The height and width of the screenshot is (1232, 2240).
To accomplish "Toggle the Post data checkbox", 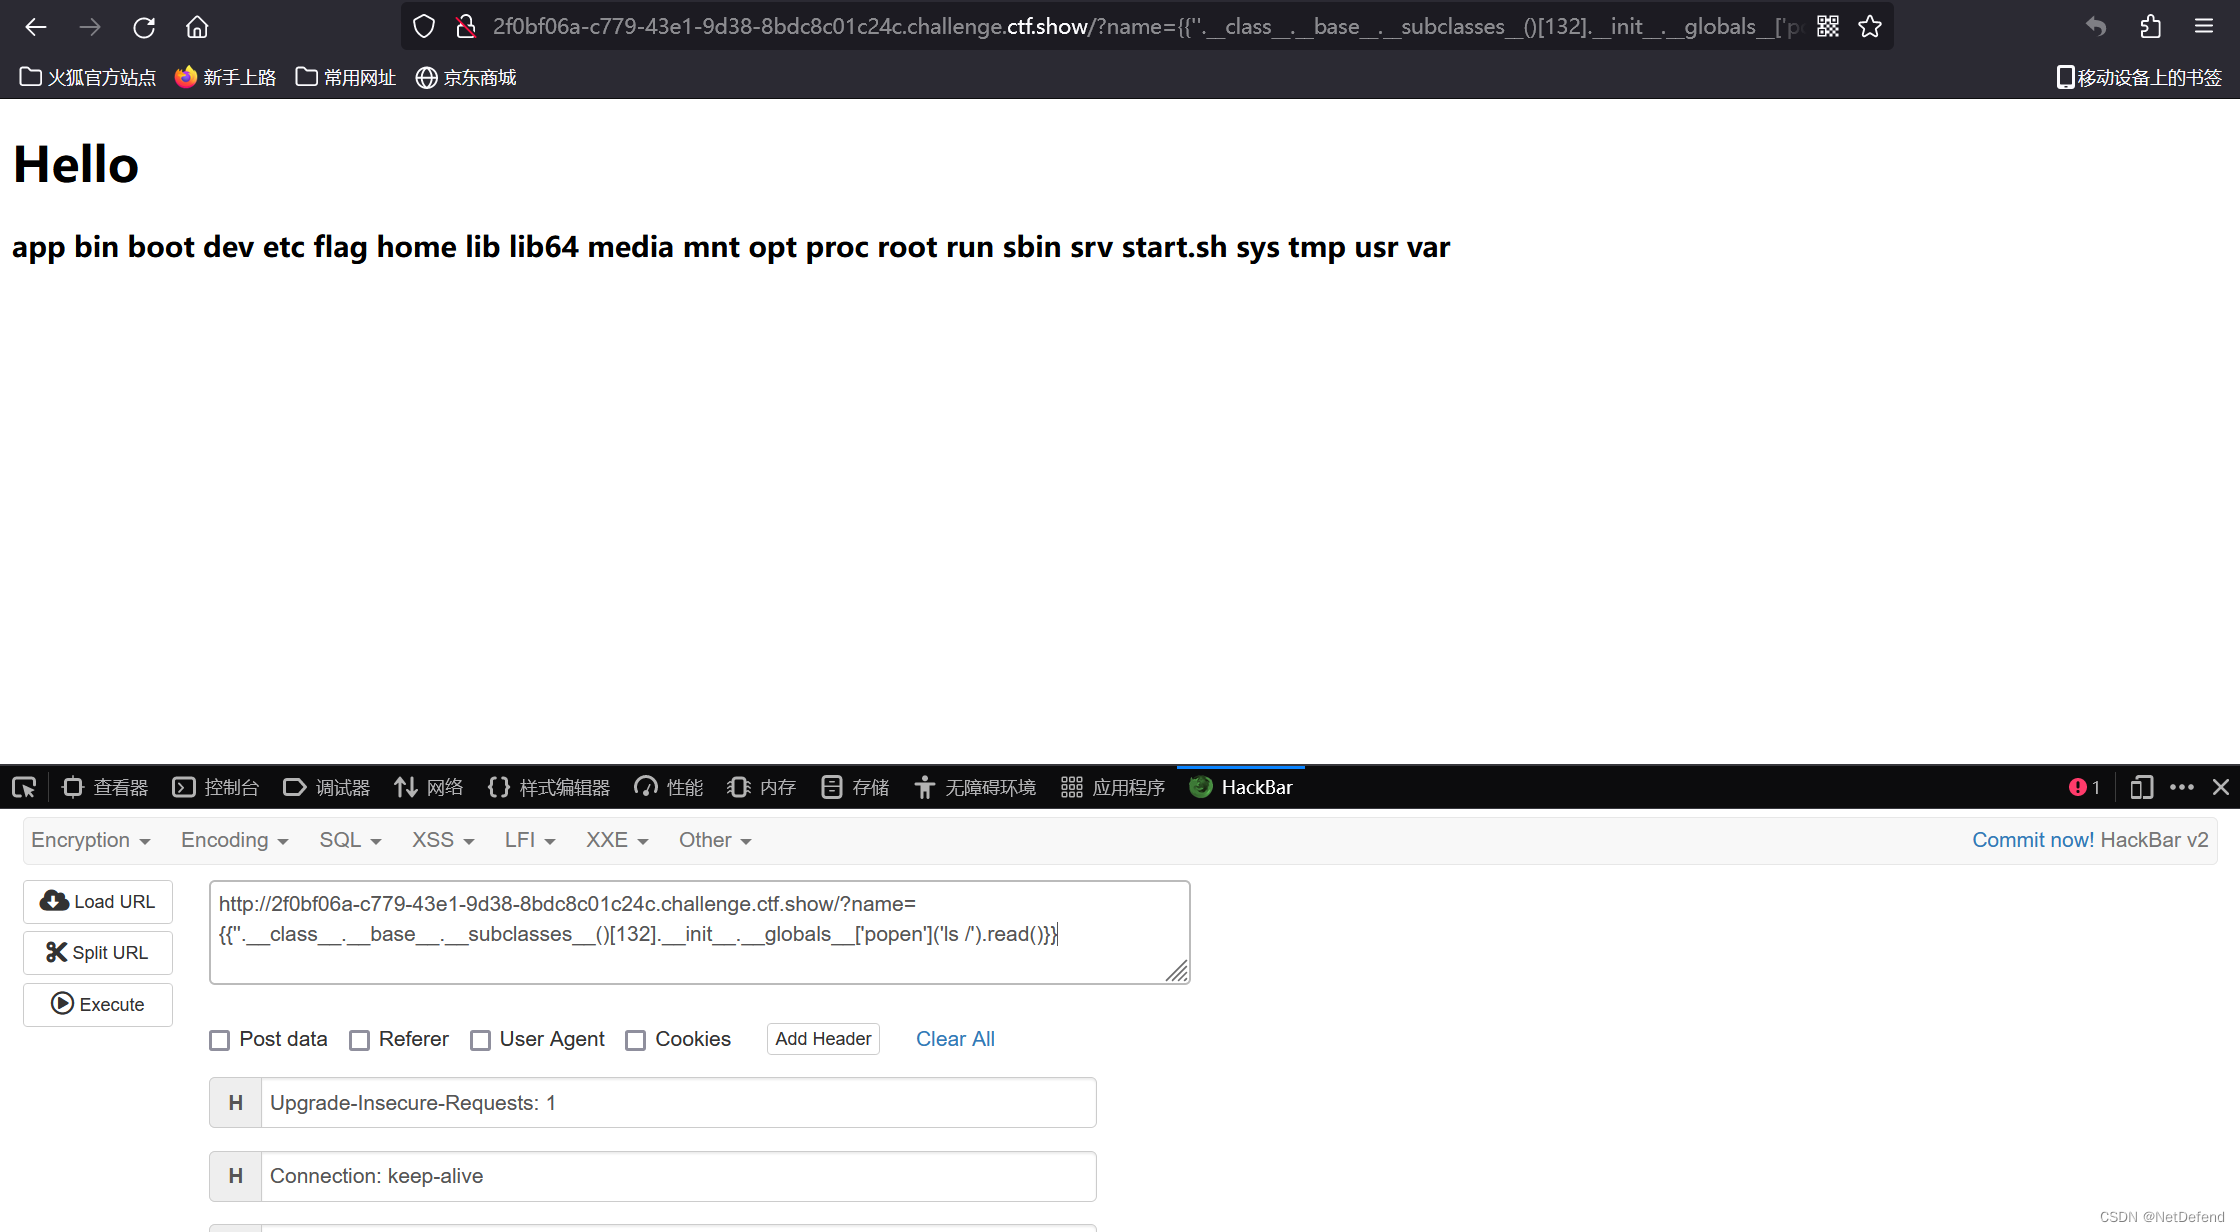I will pyautogui.click(x=220, y=1039).
